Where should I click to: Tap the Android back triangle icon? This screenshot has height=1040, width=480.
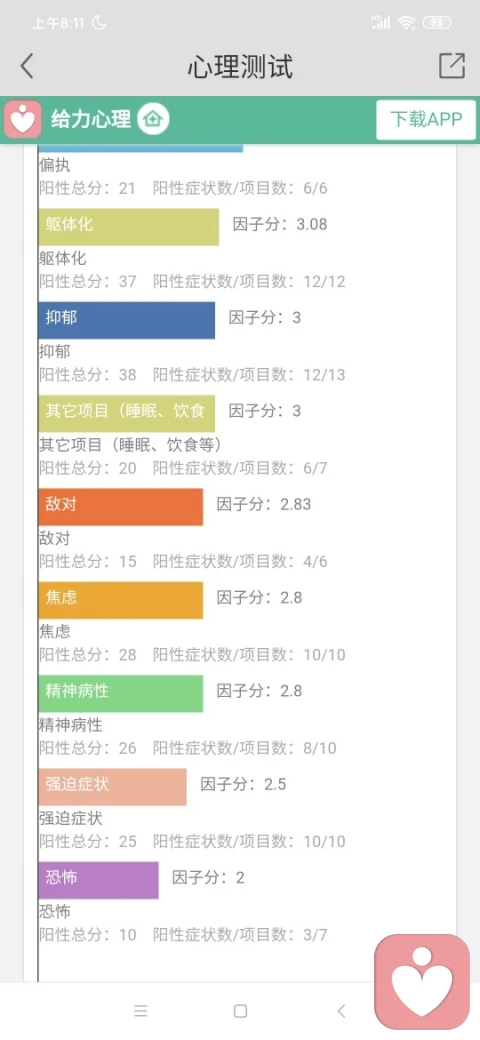(341, 1011)
